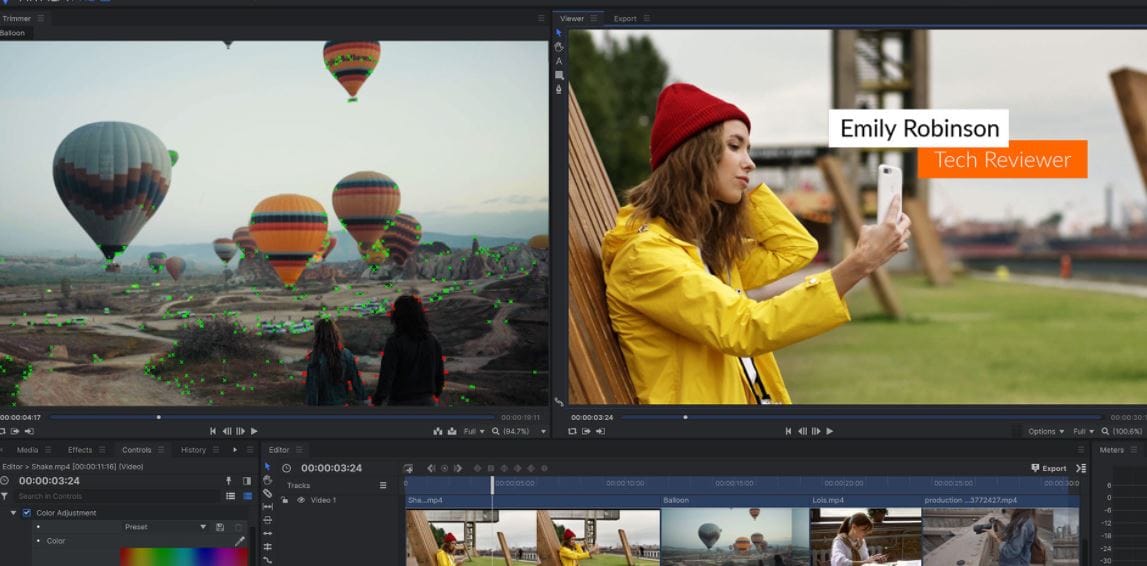Select the Freehand mask pen tool in Viewer
The image size is (1147, 566).
pos(559,89)
